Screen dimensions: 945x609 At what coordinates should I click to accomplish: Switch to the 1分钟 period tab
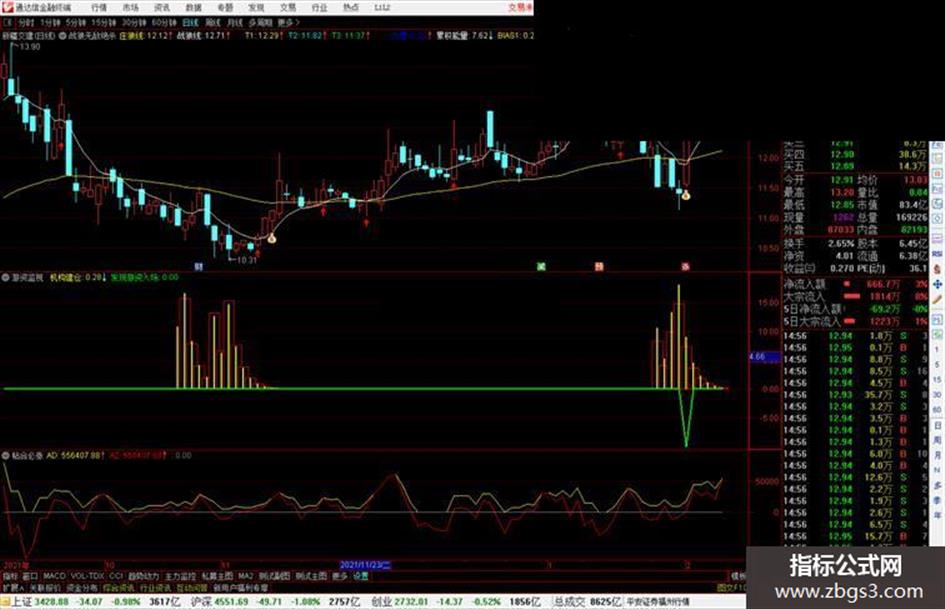pos(50,22)
